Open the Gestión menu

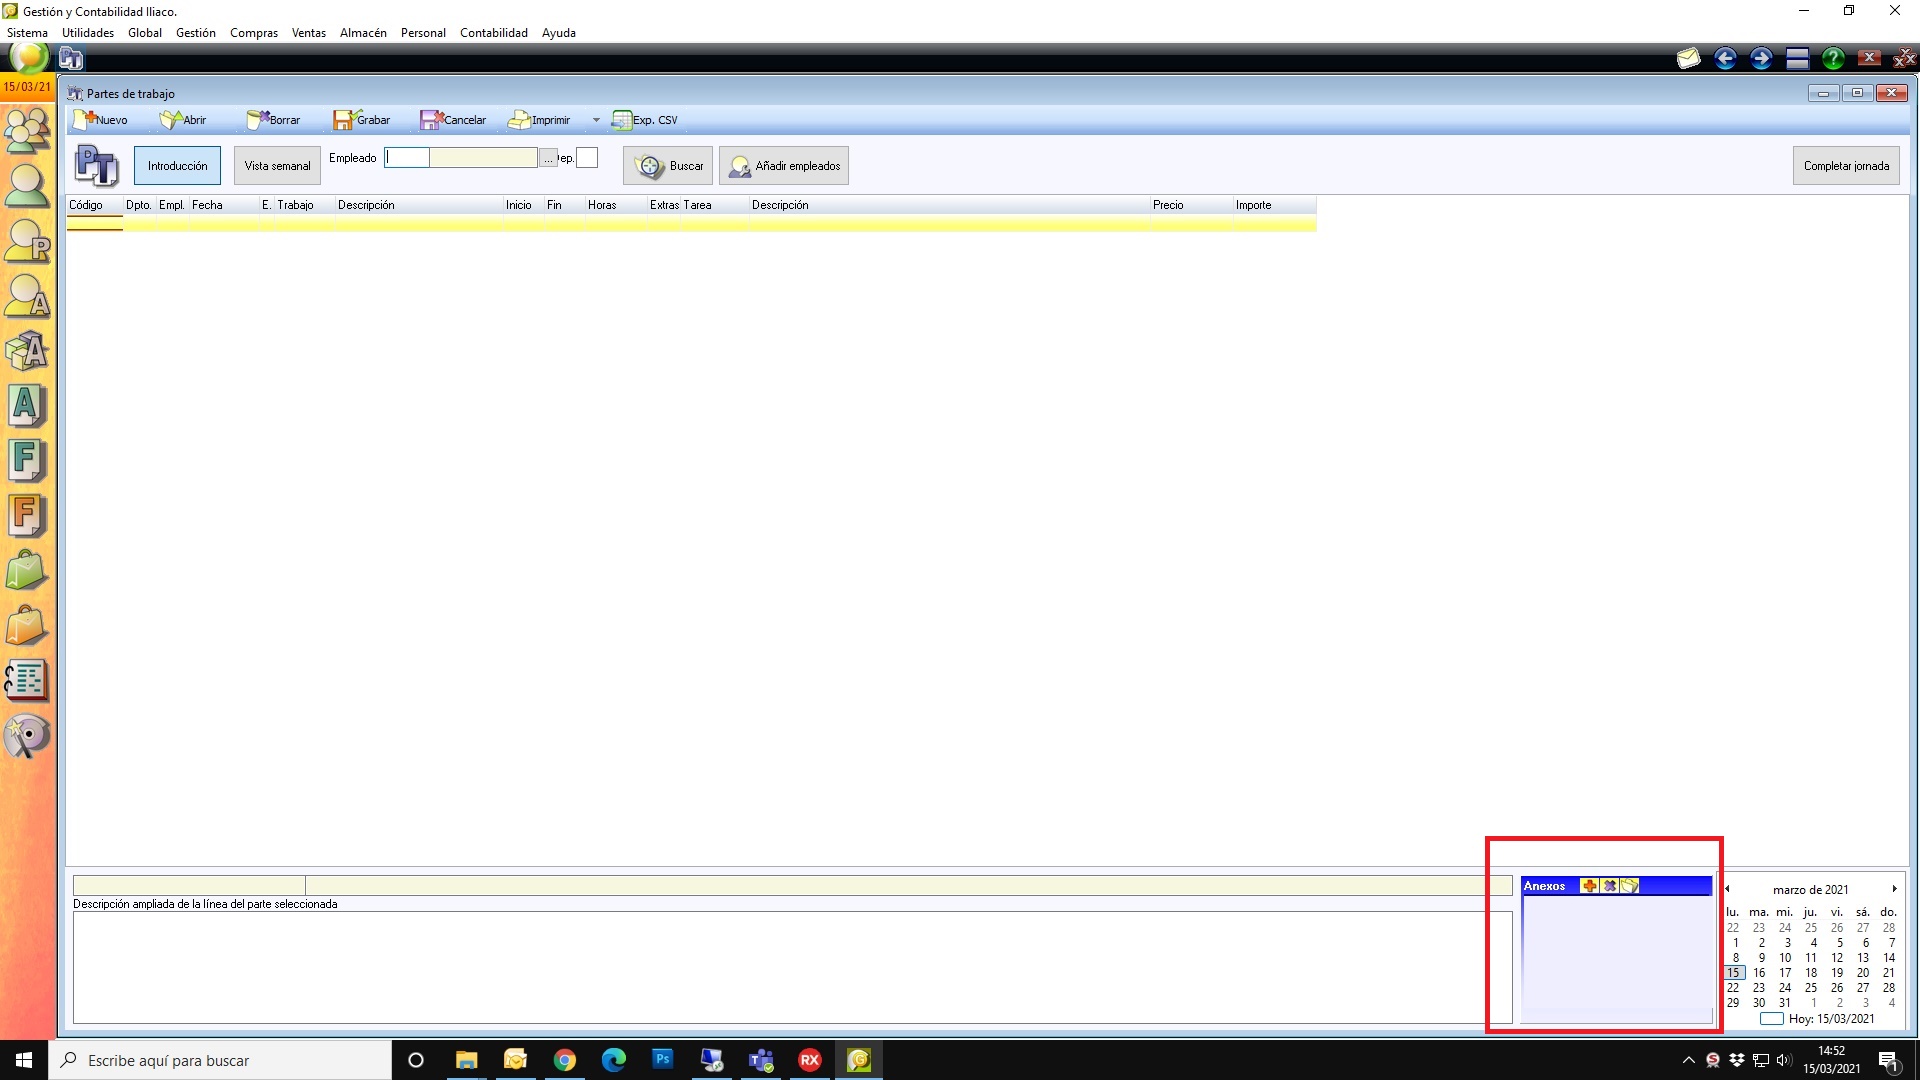[x=196, y=33]
